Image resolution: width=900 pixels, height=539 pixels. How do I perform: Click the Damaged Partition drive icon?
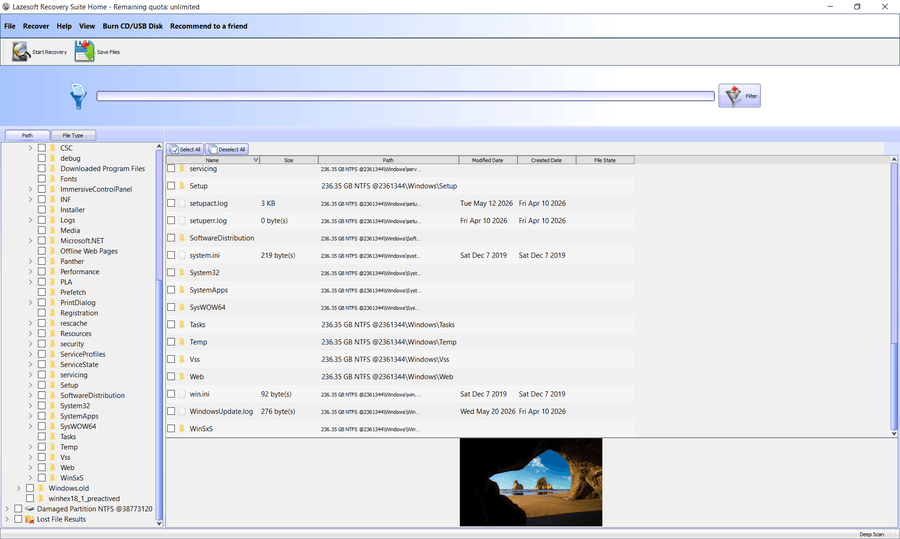[30, 509]
